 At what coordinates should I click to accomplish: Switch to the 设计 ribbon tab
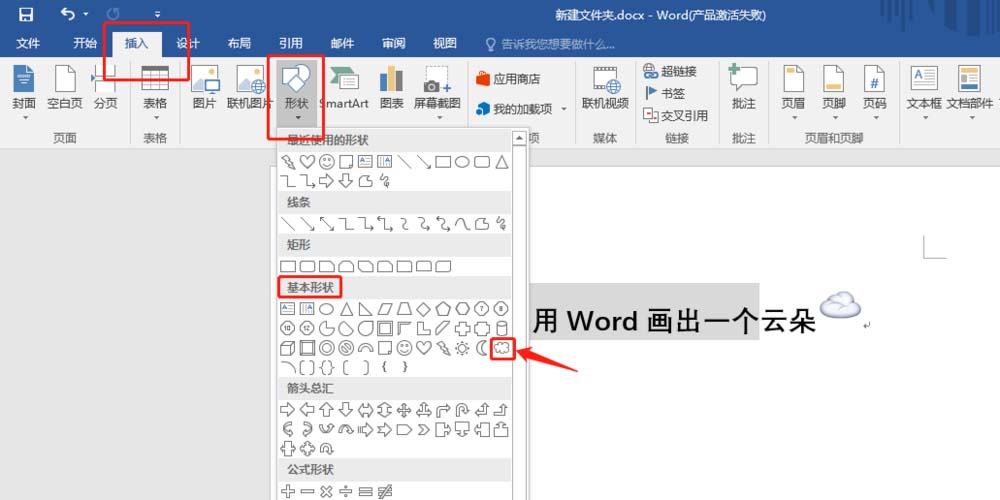188,43
